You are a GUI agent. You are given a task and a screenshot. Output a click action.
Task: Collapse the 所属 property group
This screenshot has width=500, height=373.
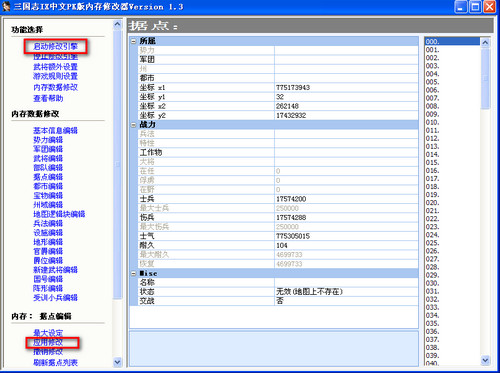pos(134,41)
